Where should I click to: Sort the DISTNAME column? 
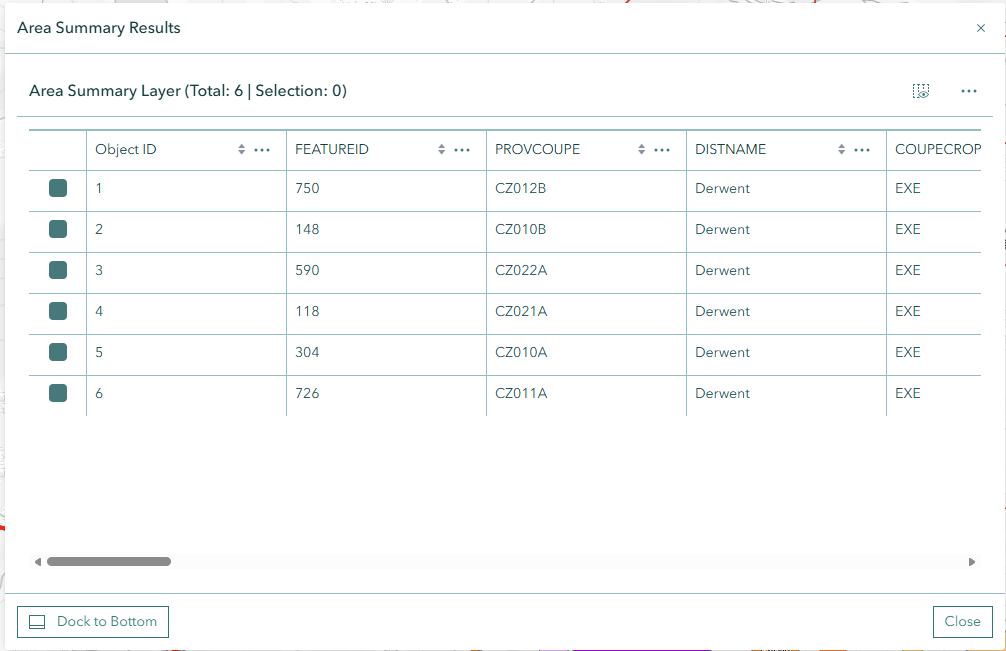pos(840,148)
